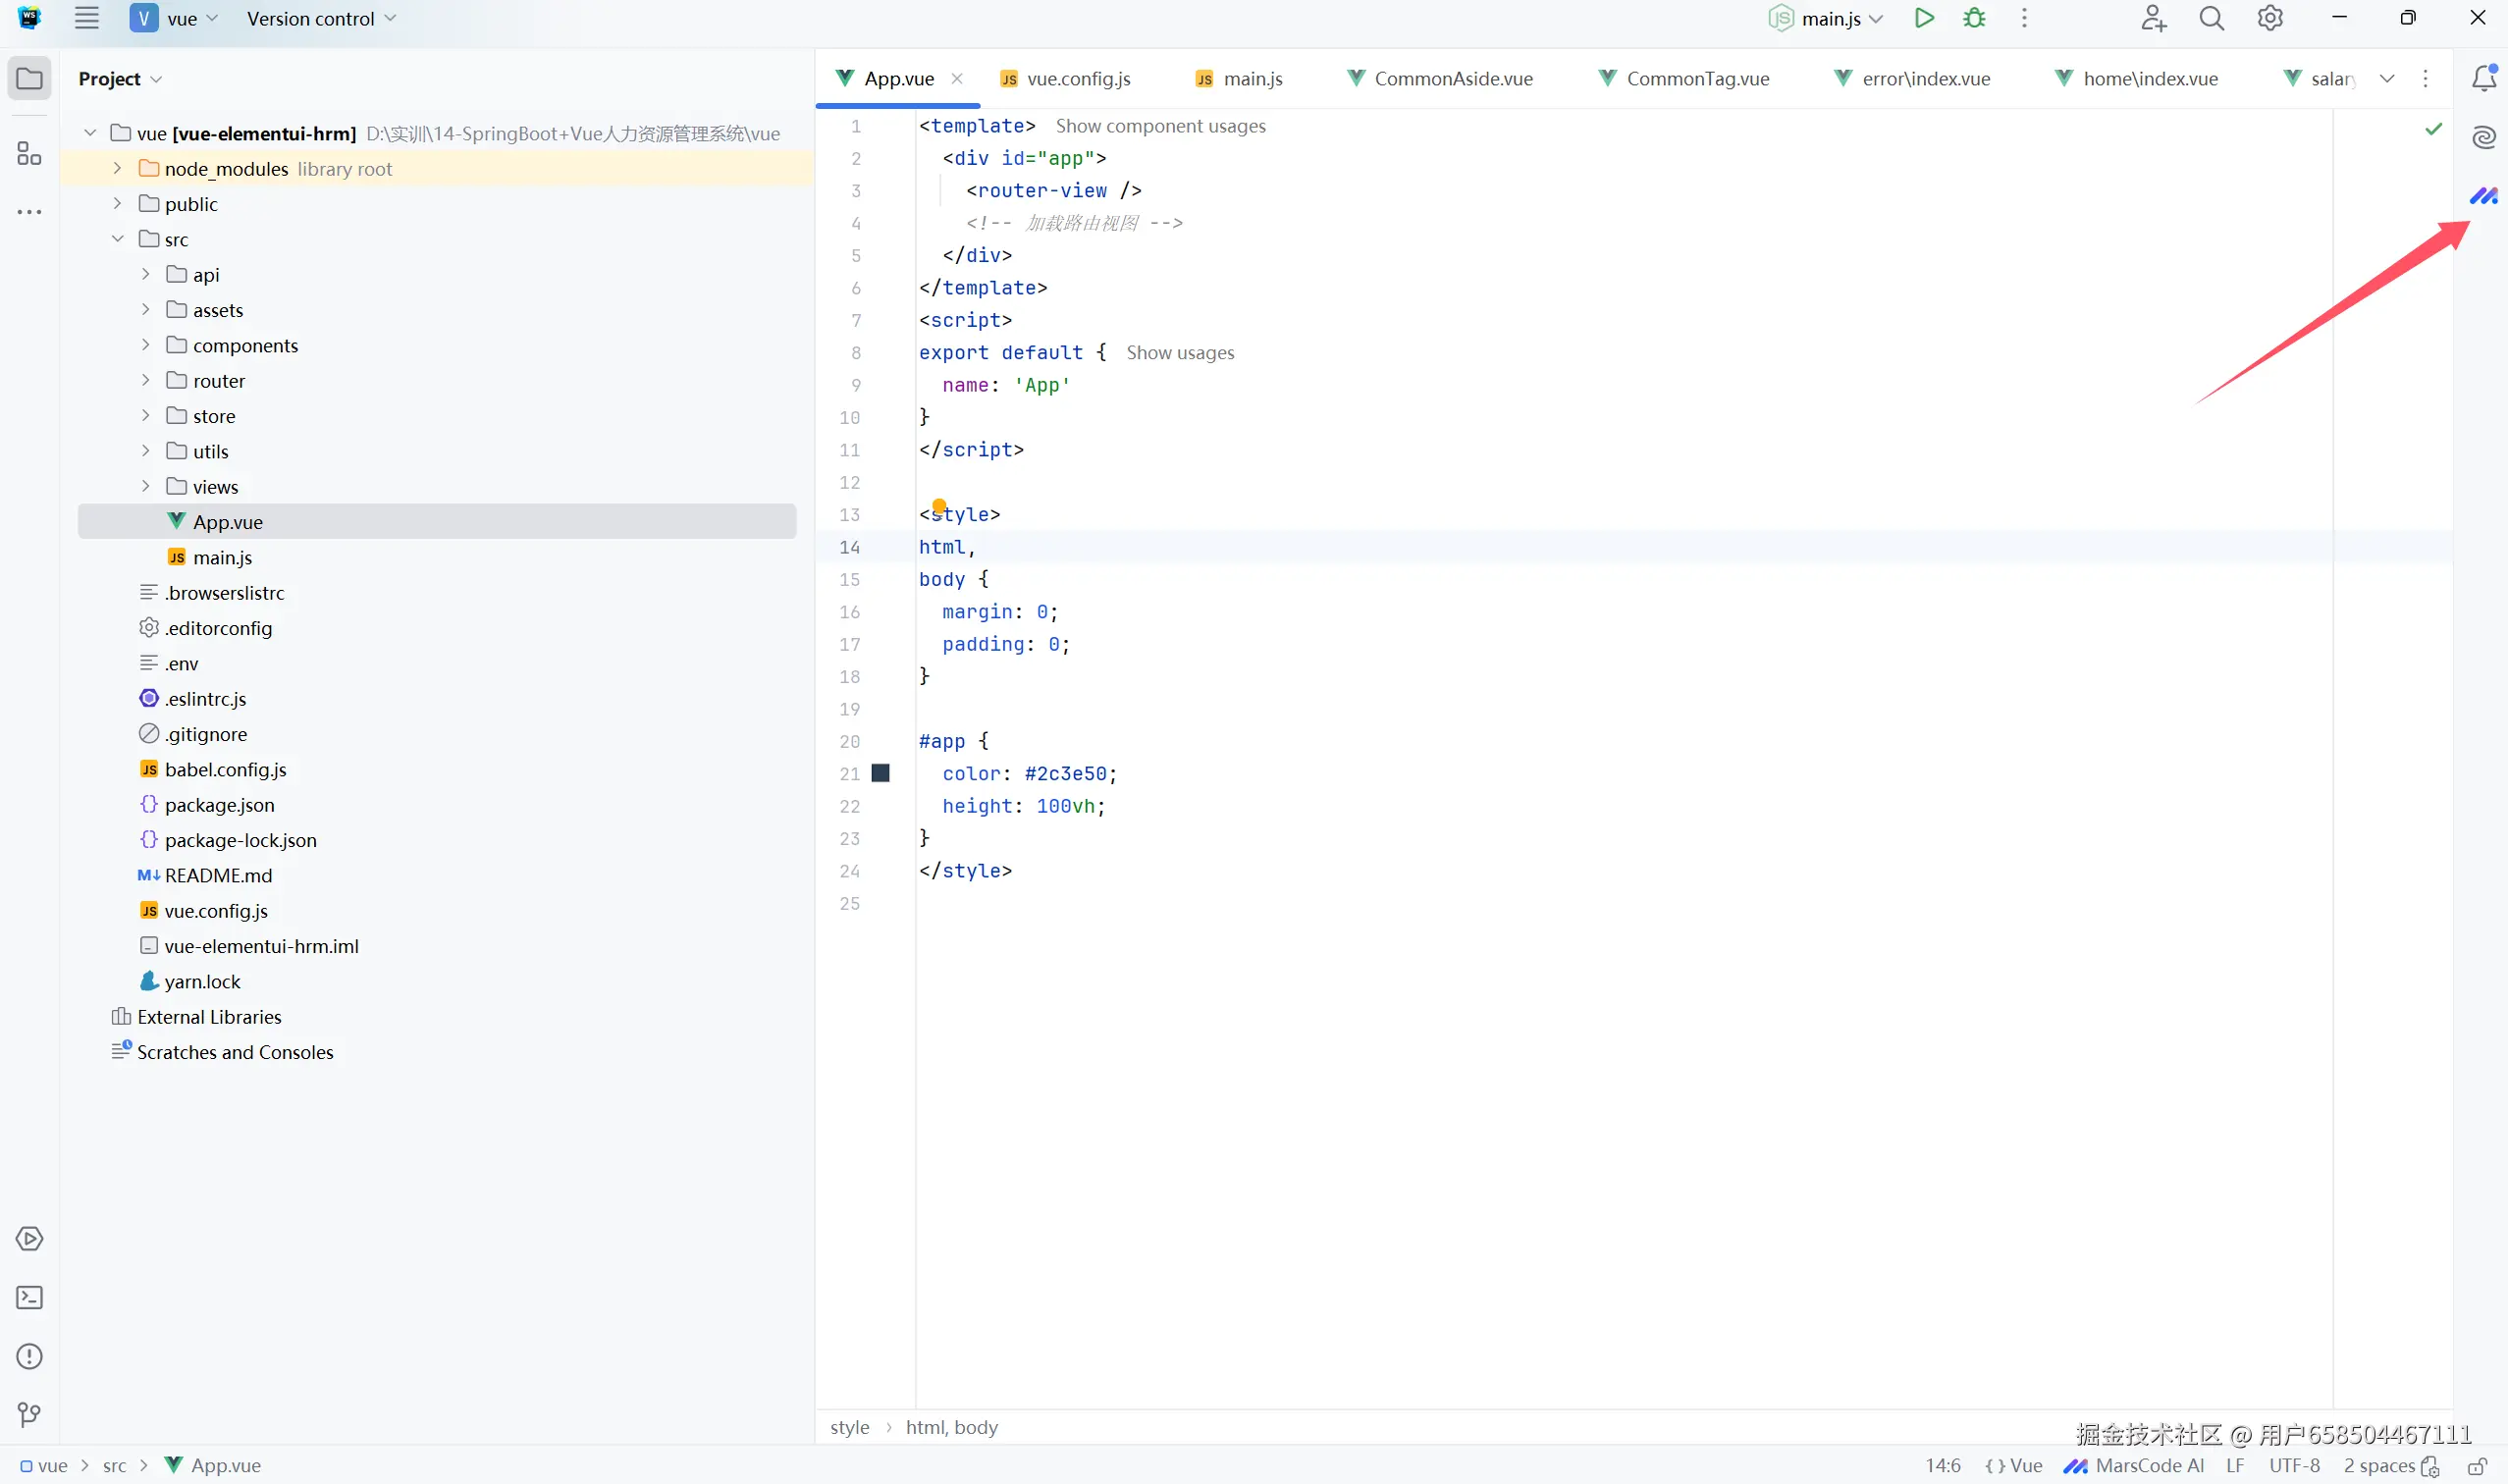The width and height of the screenshot is (2508, 1484).
Task: Click the green Run button
Action: tap(1923, 18)
